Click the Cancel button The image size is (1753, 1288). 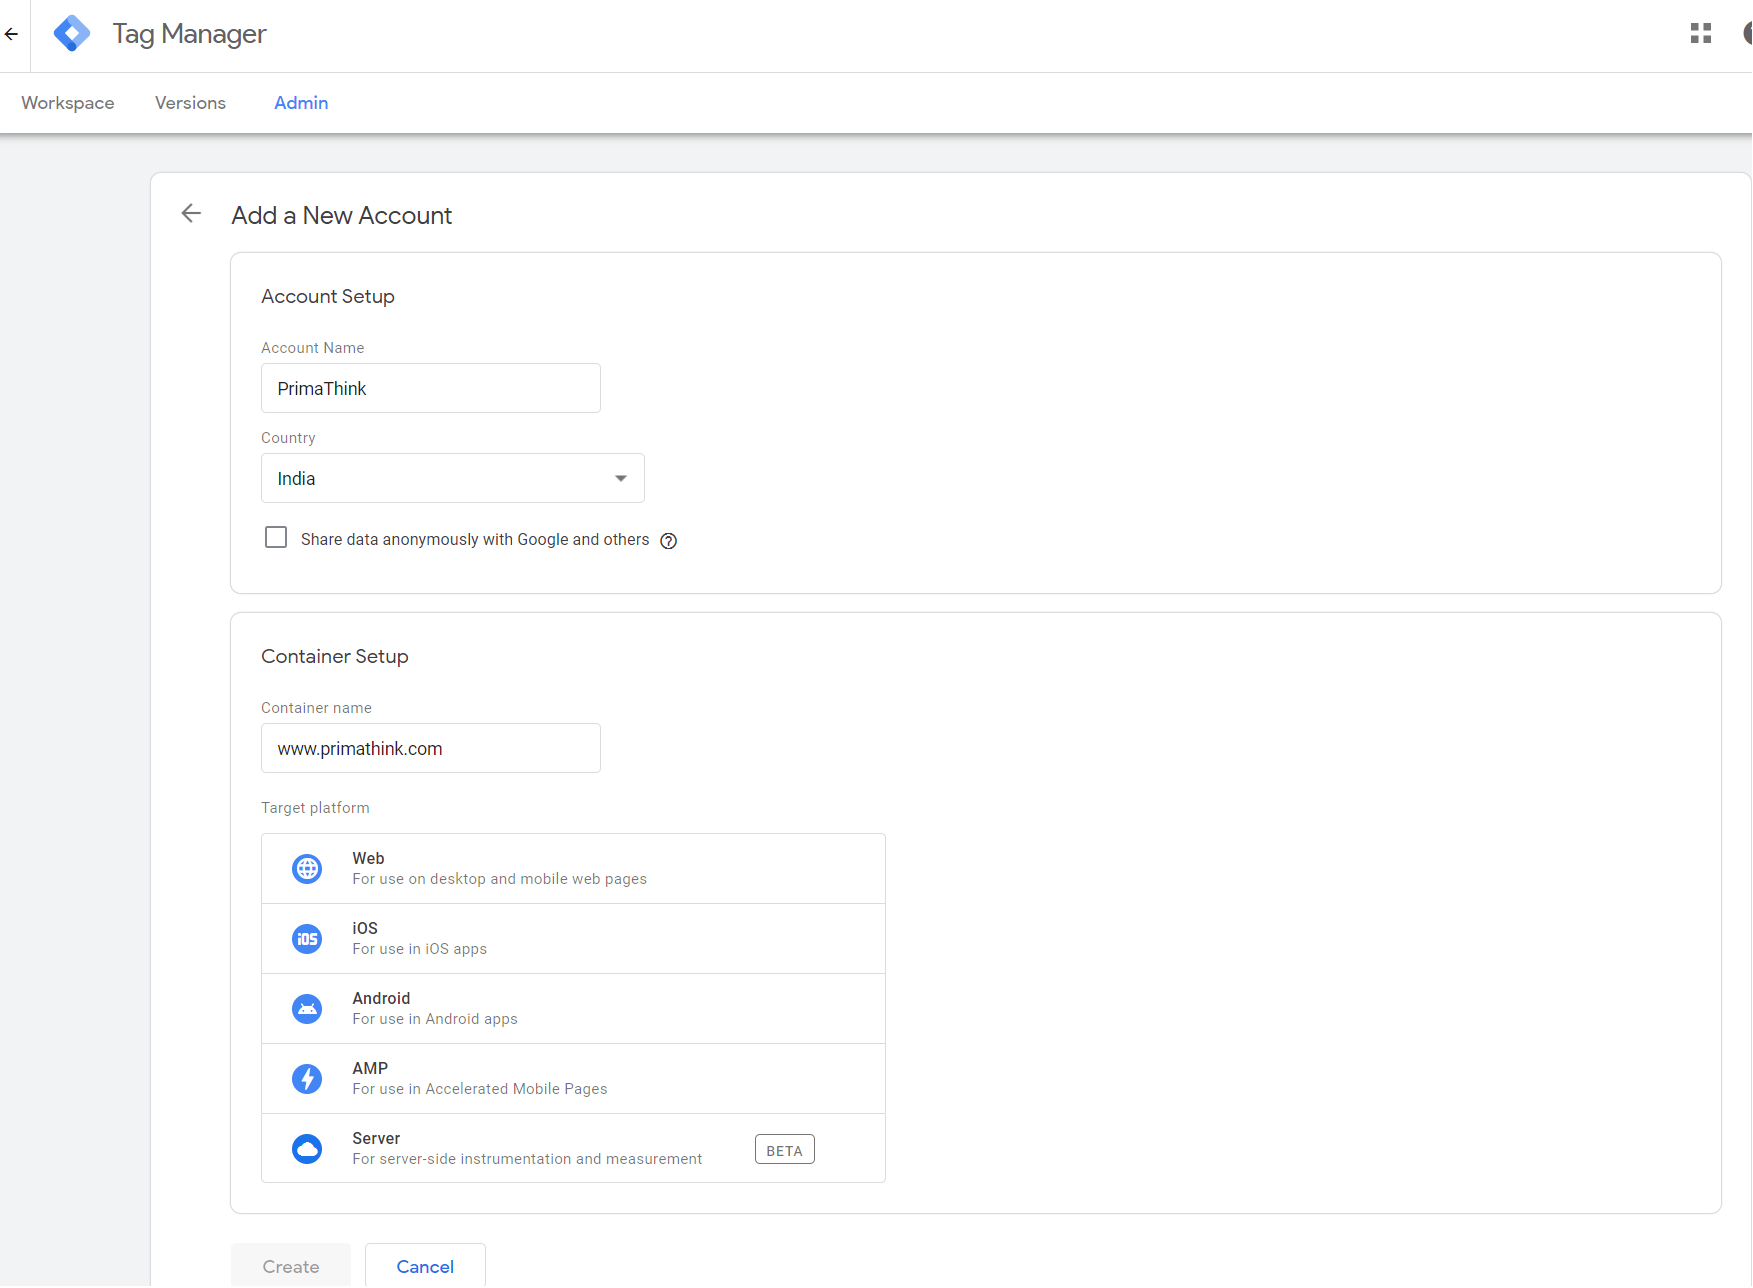[425, 1266]
